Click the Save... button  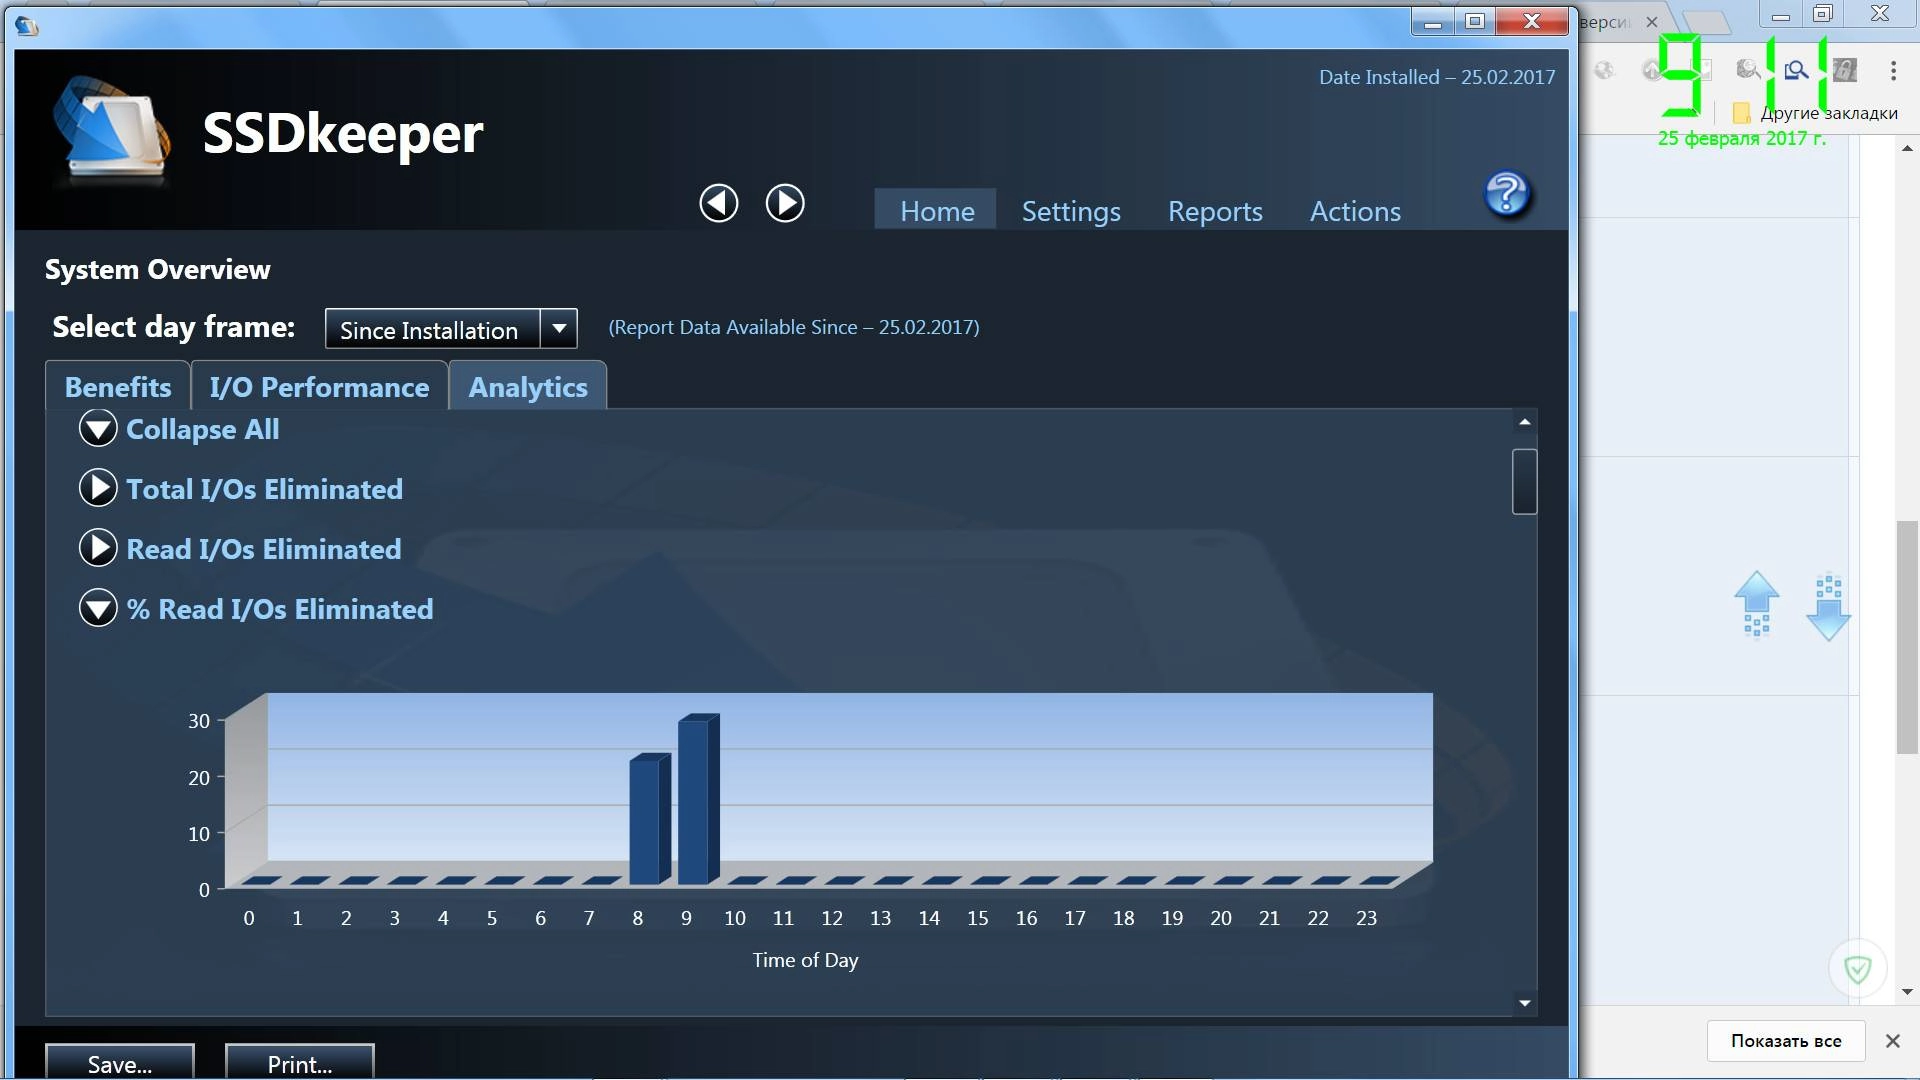120,1064
